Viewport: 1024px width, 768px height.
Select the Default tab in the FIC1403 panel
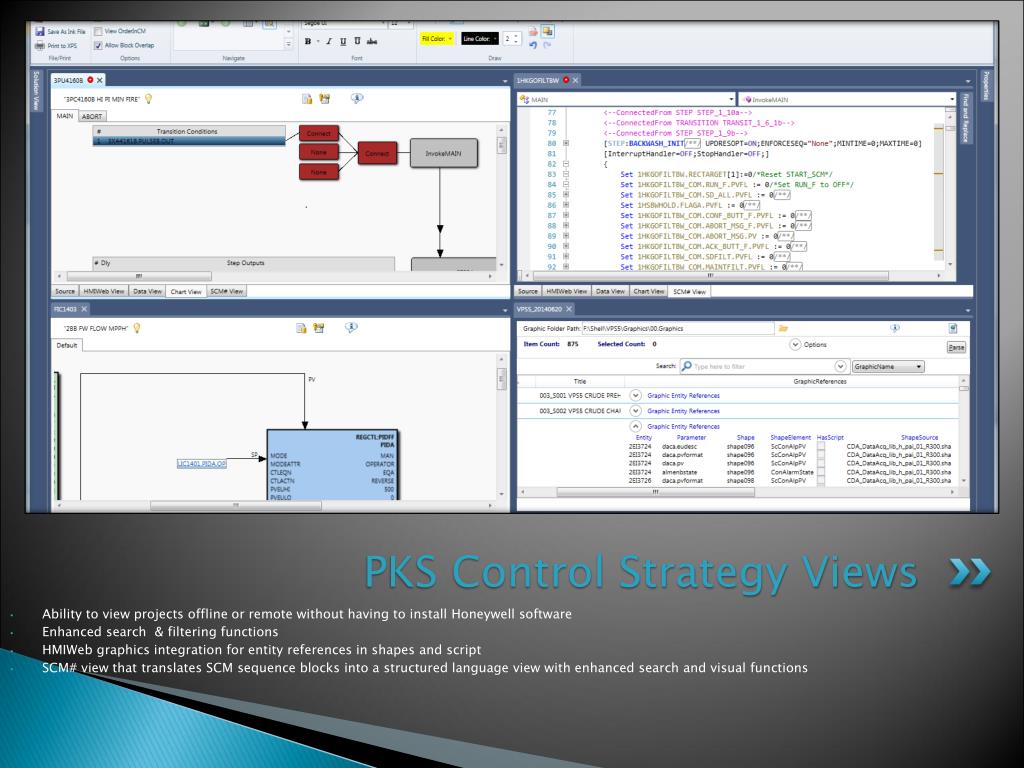[x=67, y=345]
